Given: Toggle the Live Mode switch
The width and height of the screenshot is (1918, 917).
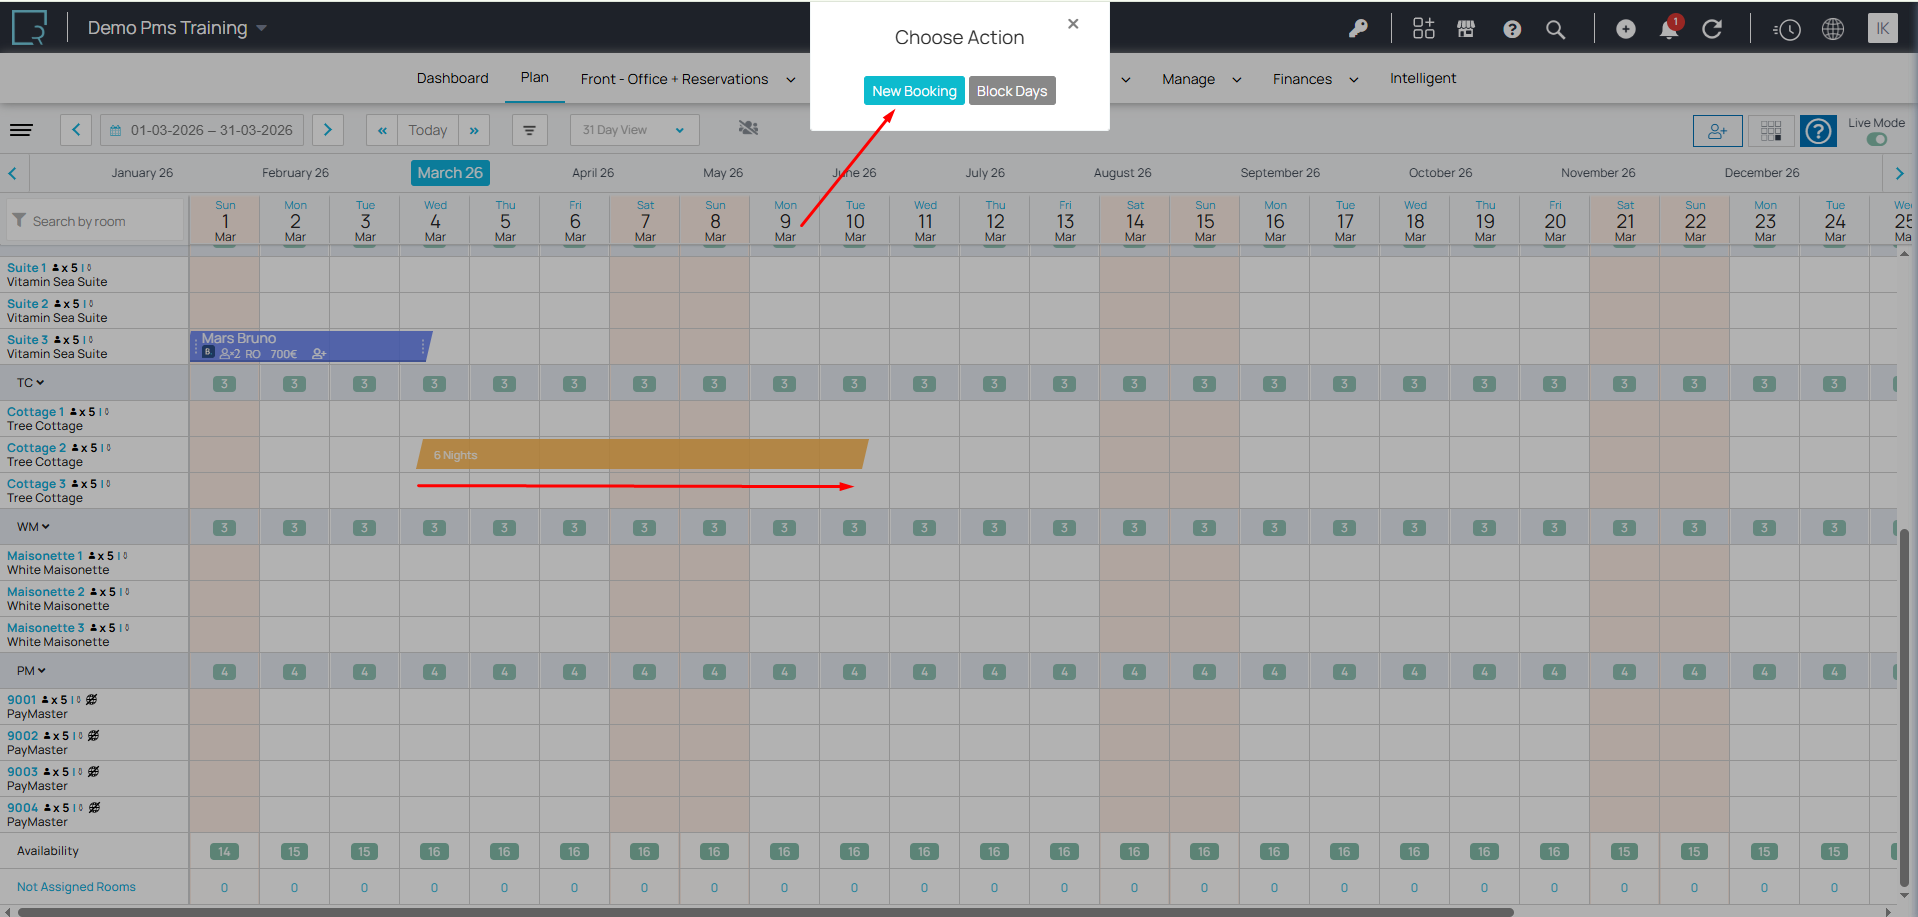Looking at the screenshot, I should tap(1876, 139).
